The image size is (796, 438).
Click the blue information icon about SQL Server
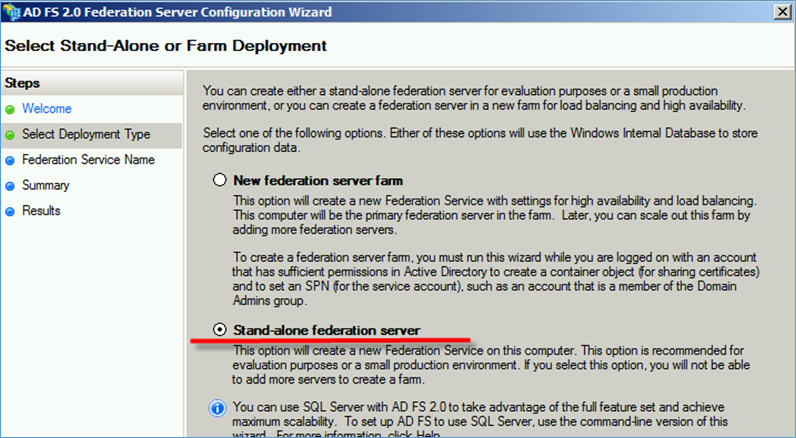click(x=217, y=408)
